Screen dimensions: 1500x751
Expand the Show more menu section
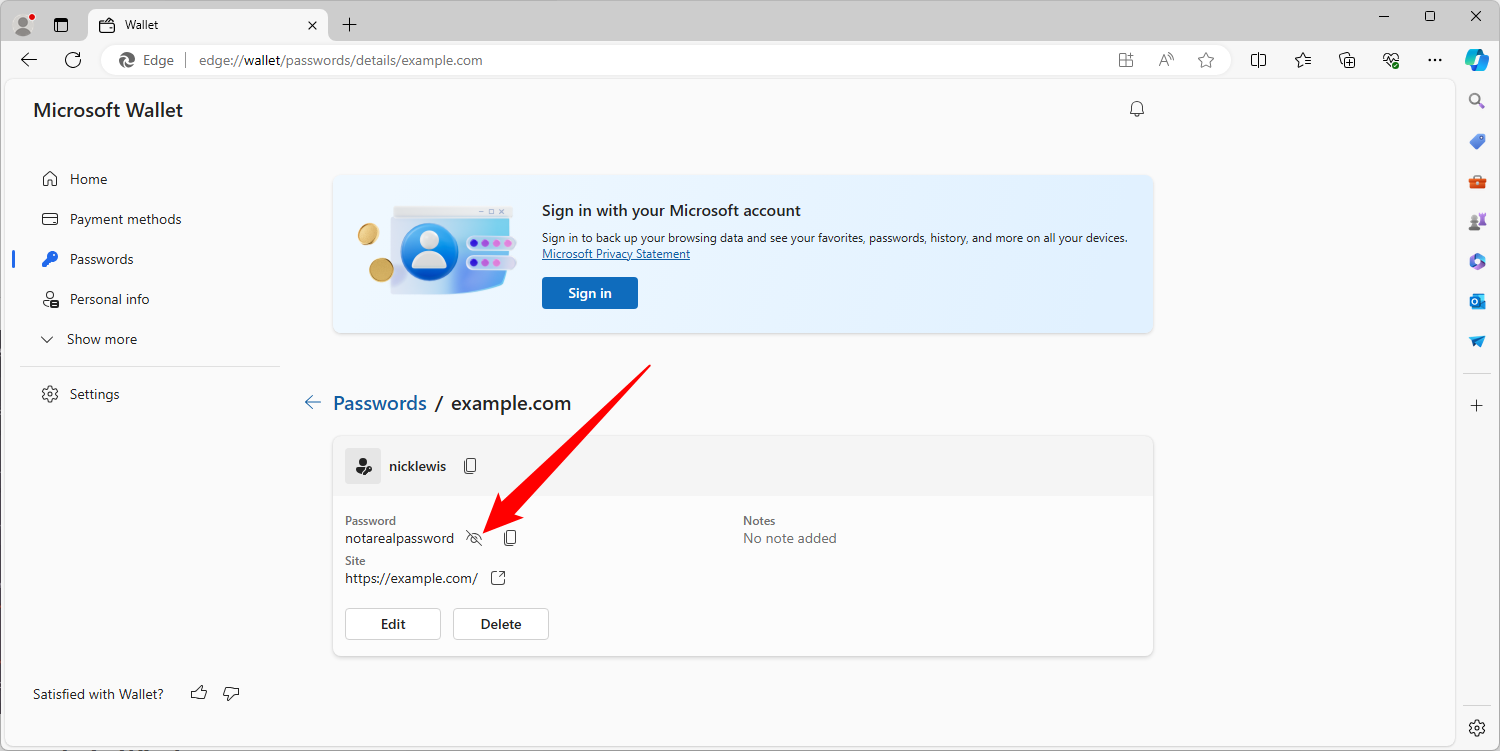[101, 339]
